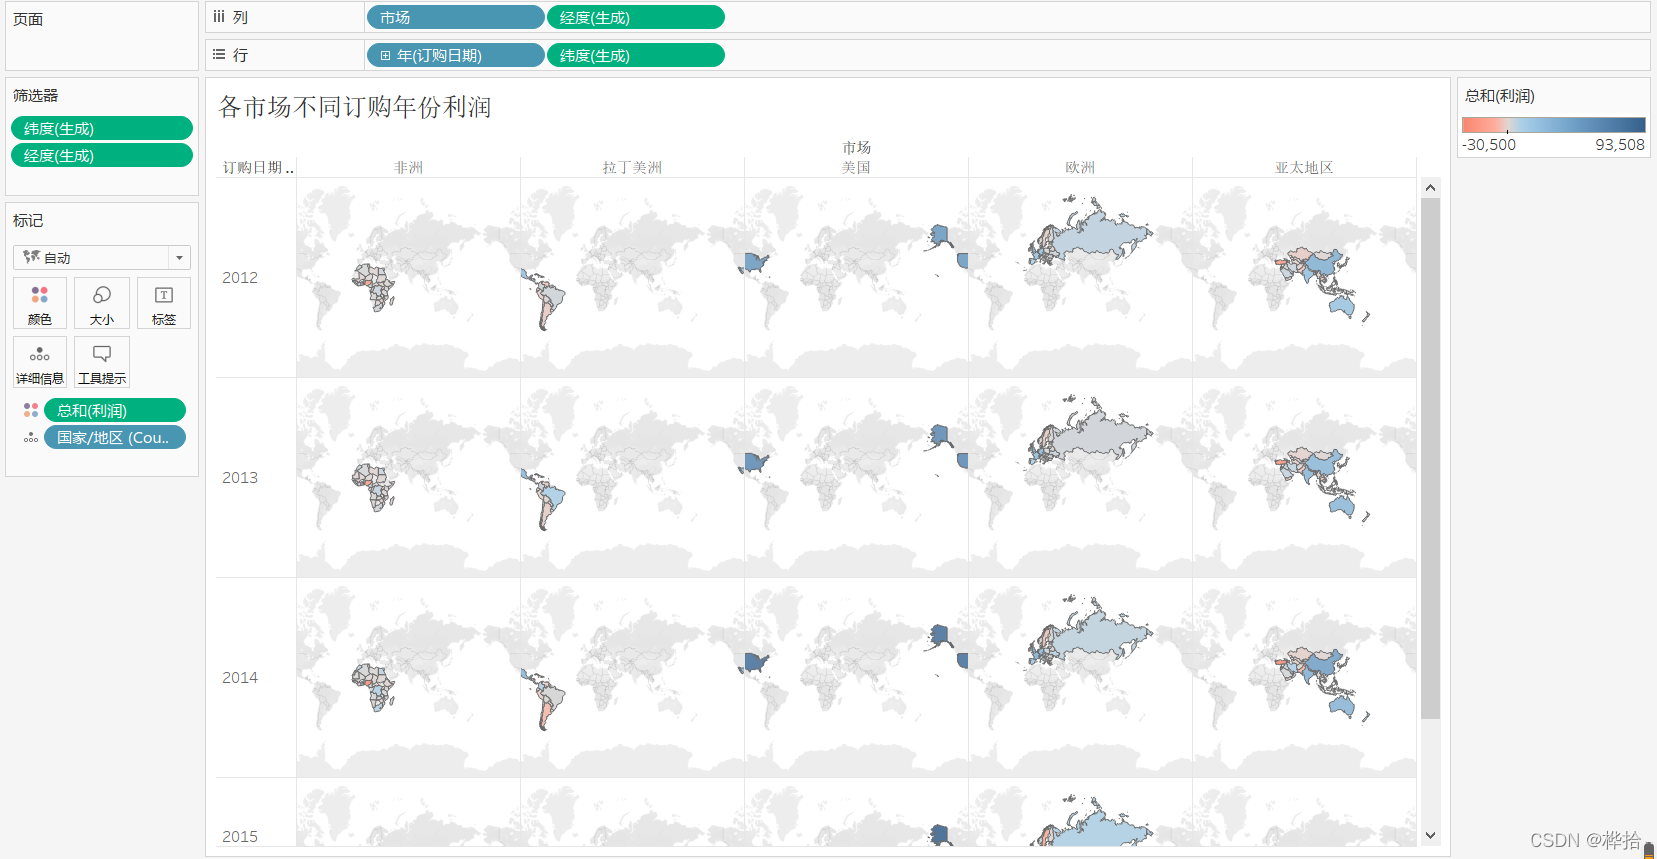
Task: Click the rows shelf icon
Action: click(219, 55)
